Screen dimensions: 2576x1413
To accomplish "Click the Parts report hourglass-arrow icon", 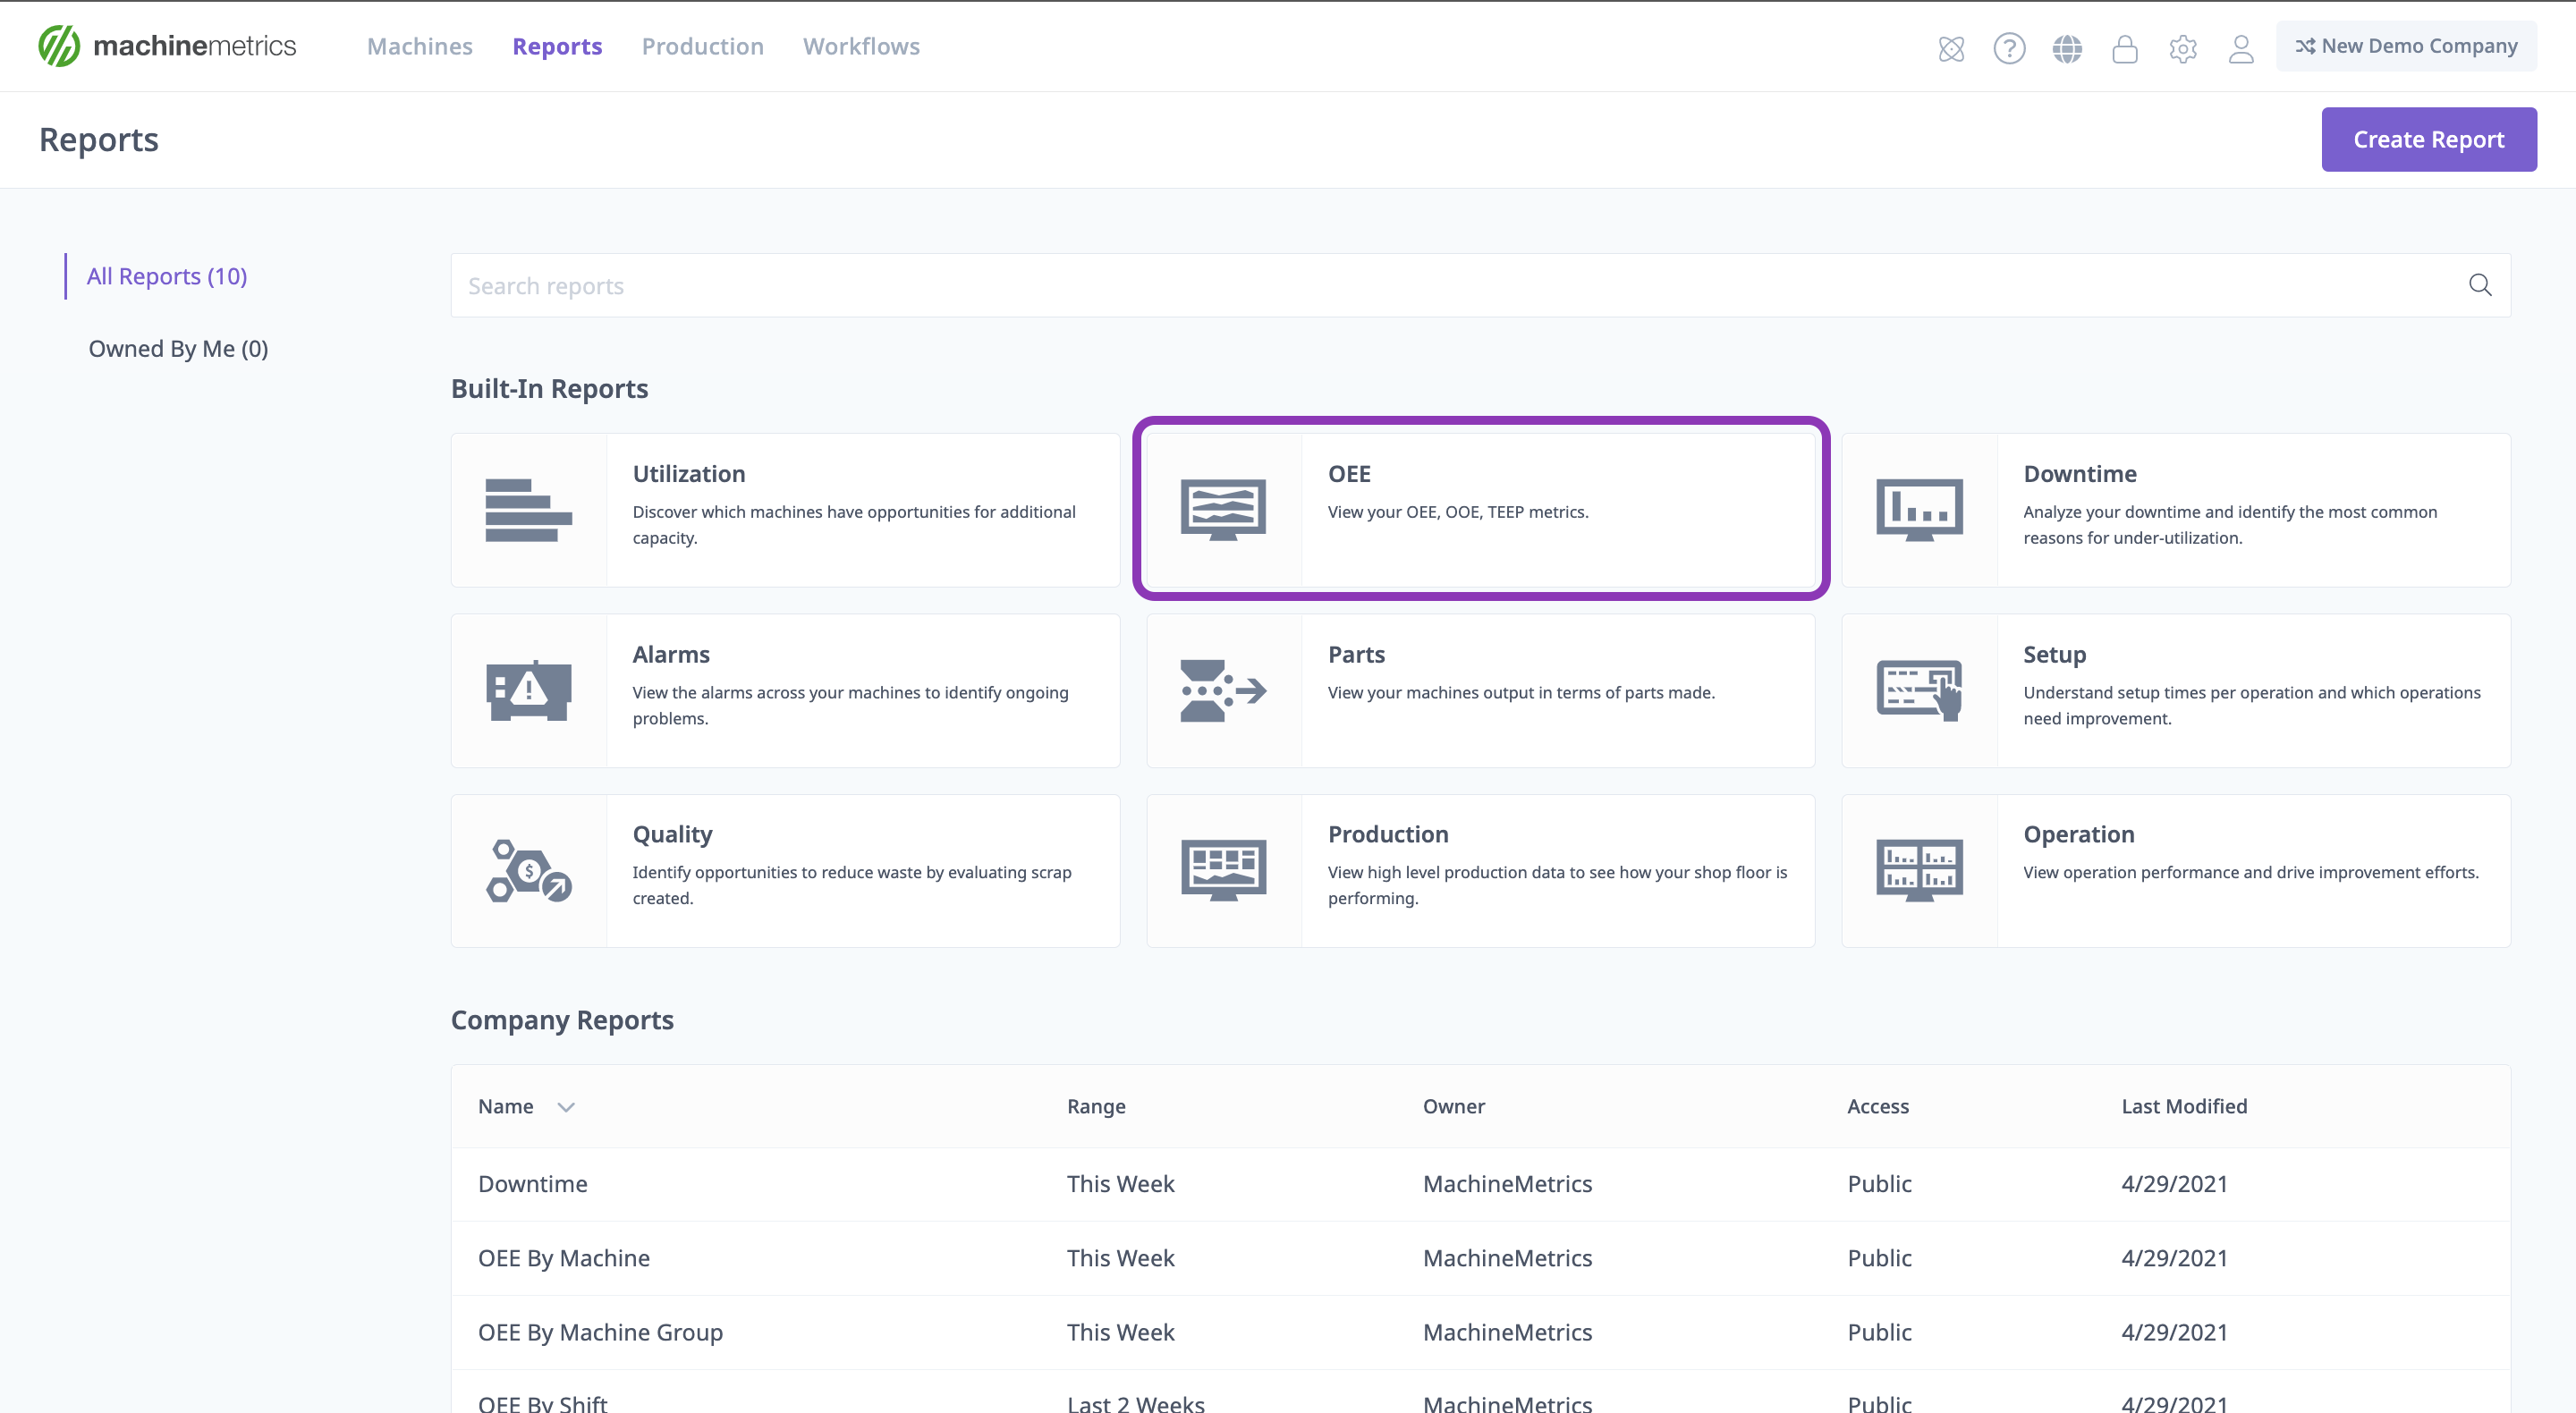I will [1223, 690].
